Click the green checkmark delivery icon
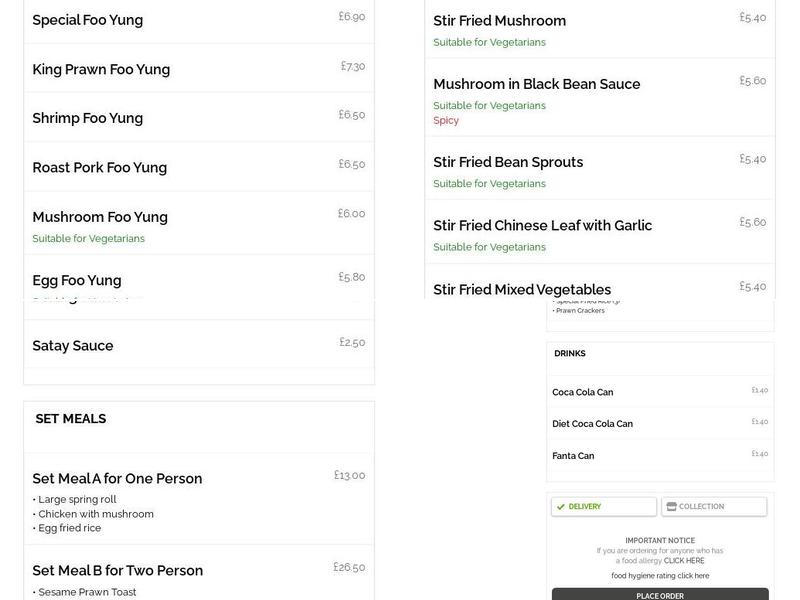Screen dimensions: 800x600 pyautogui.click(x=560, y=507)
